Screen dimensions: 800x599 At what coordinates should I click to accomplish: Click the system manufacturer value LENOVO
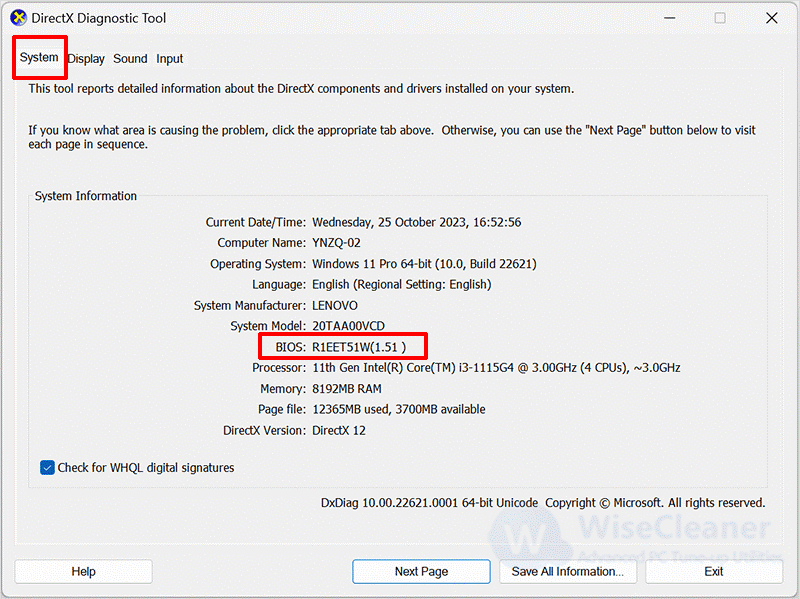click(335, 306)
